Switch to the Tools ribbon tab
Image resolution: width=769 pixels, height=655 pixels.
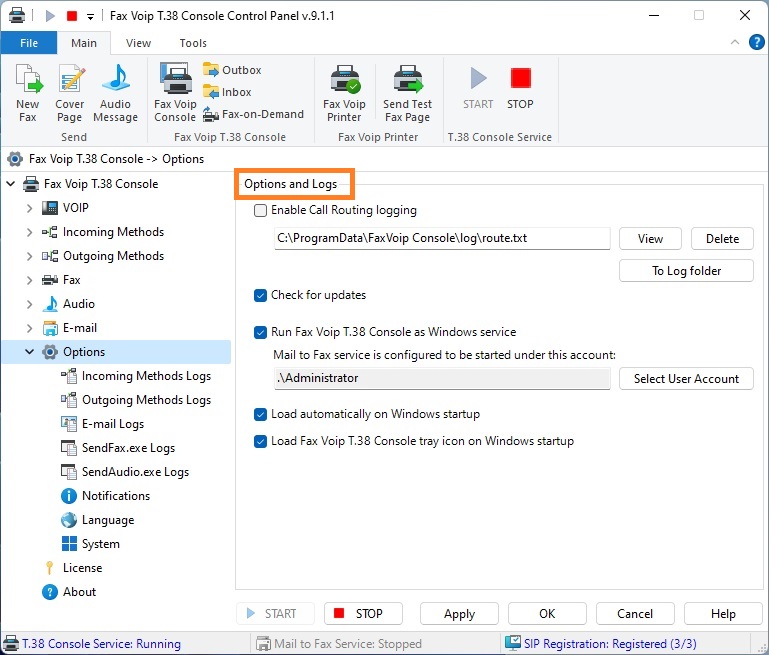[x=193, y=43]
